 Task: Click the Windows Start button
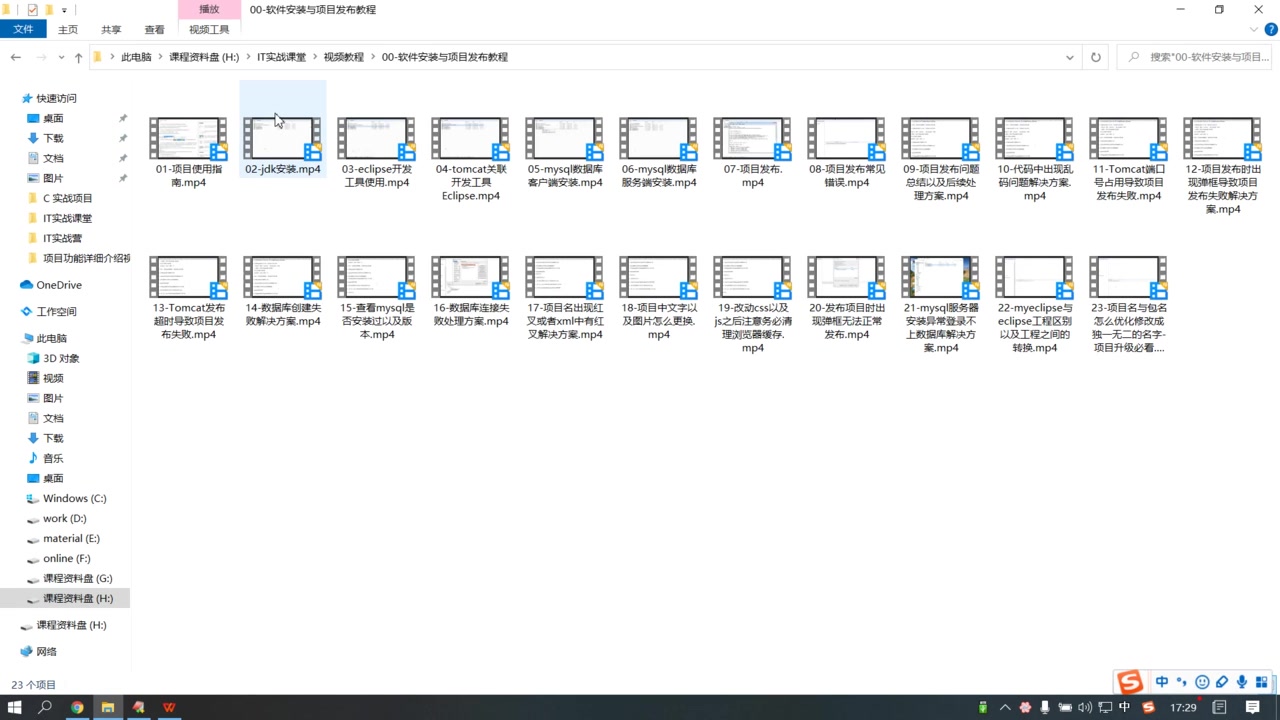(15, 707)
